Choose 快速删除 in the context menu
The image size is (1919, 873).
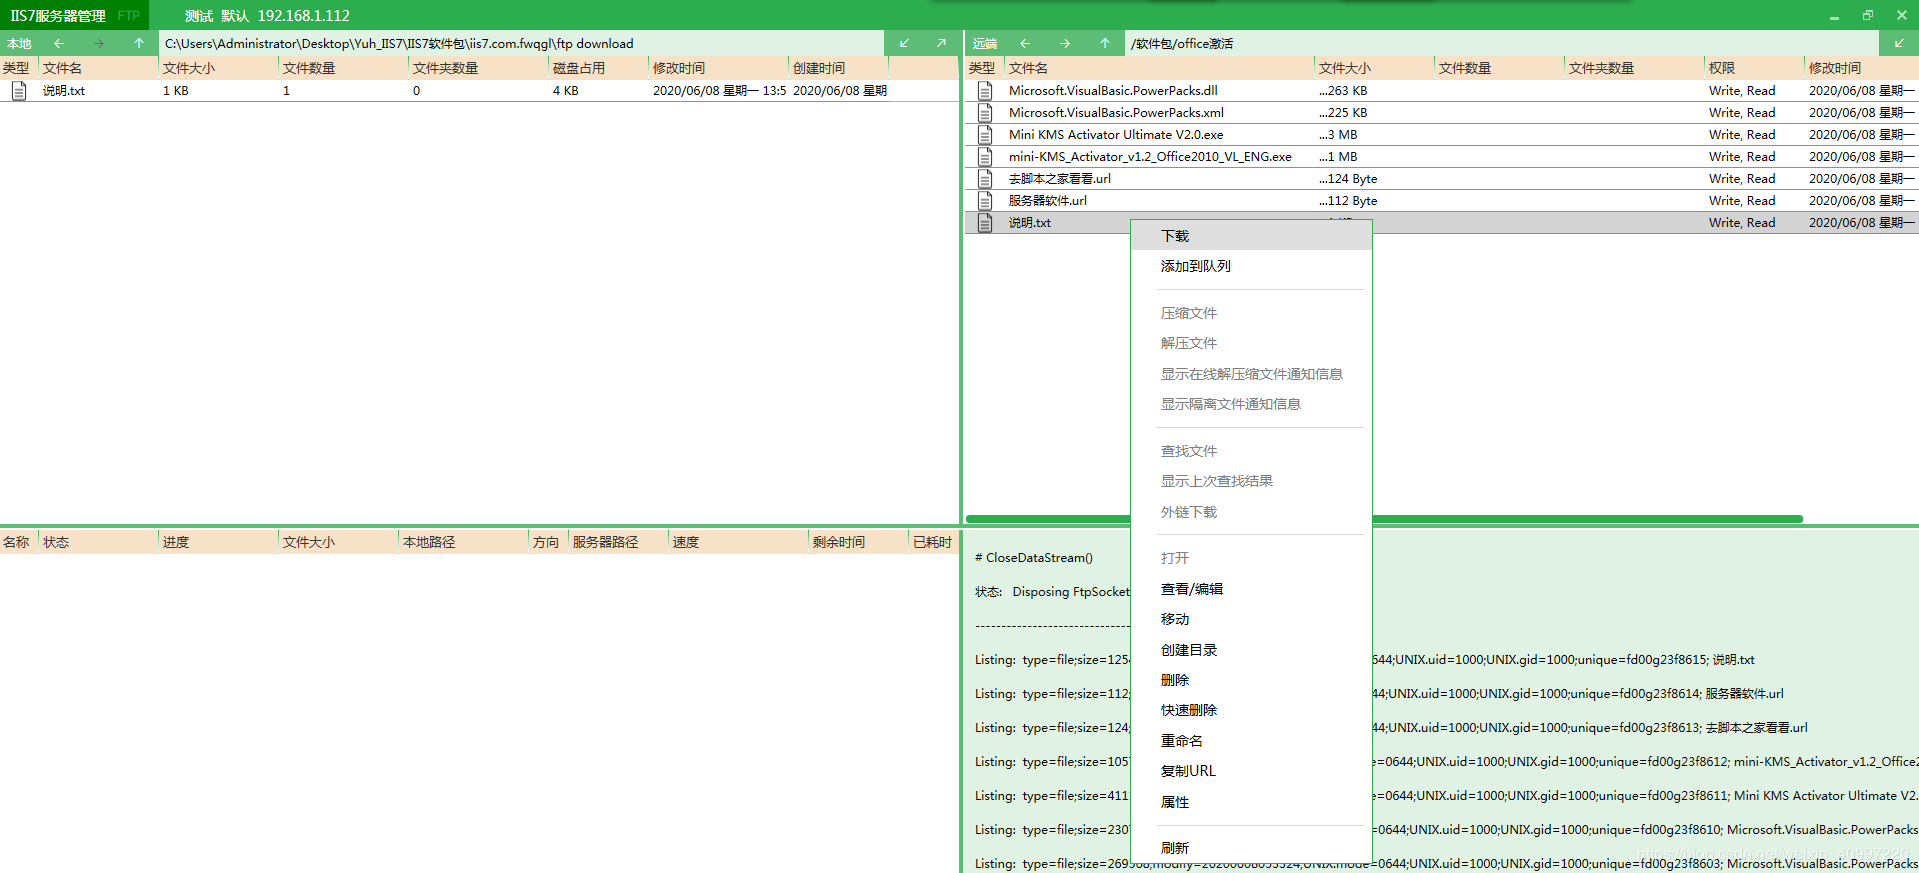pos(1251,710)
